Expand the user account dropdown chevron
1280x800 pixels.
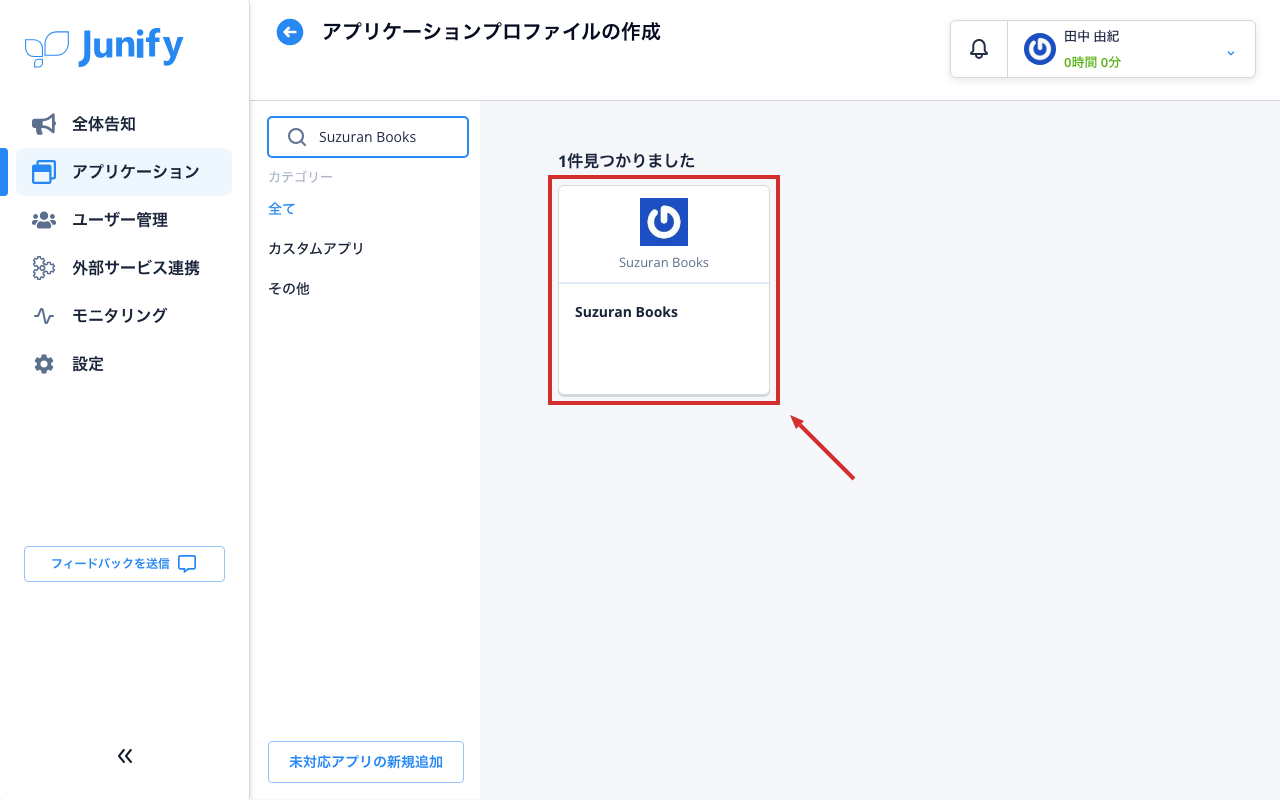click(1231, 52)
